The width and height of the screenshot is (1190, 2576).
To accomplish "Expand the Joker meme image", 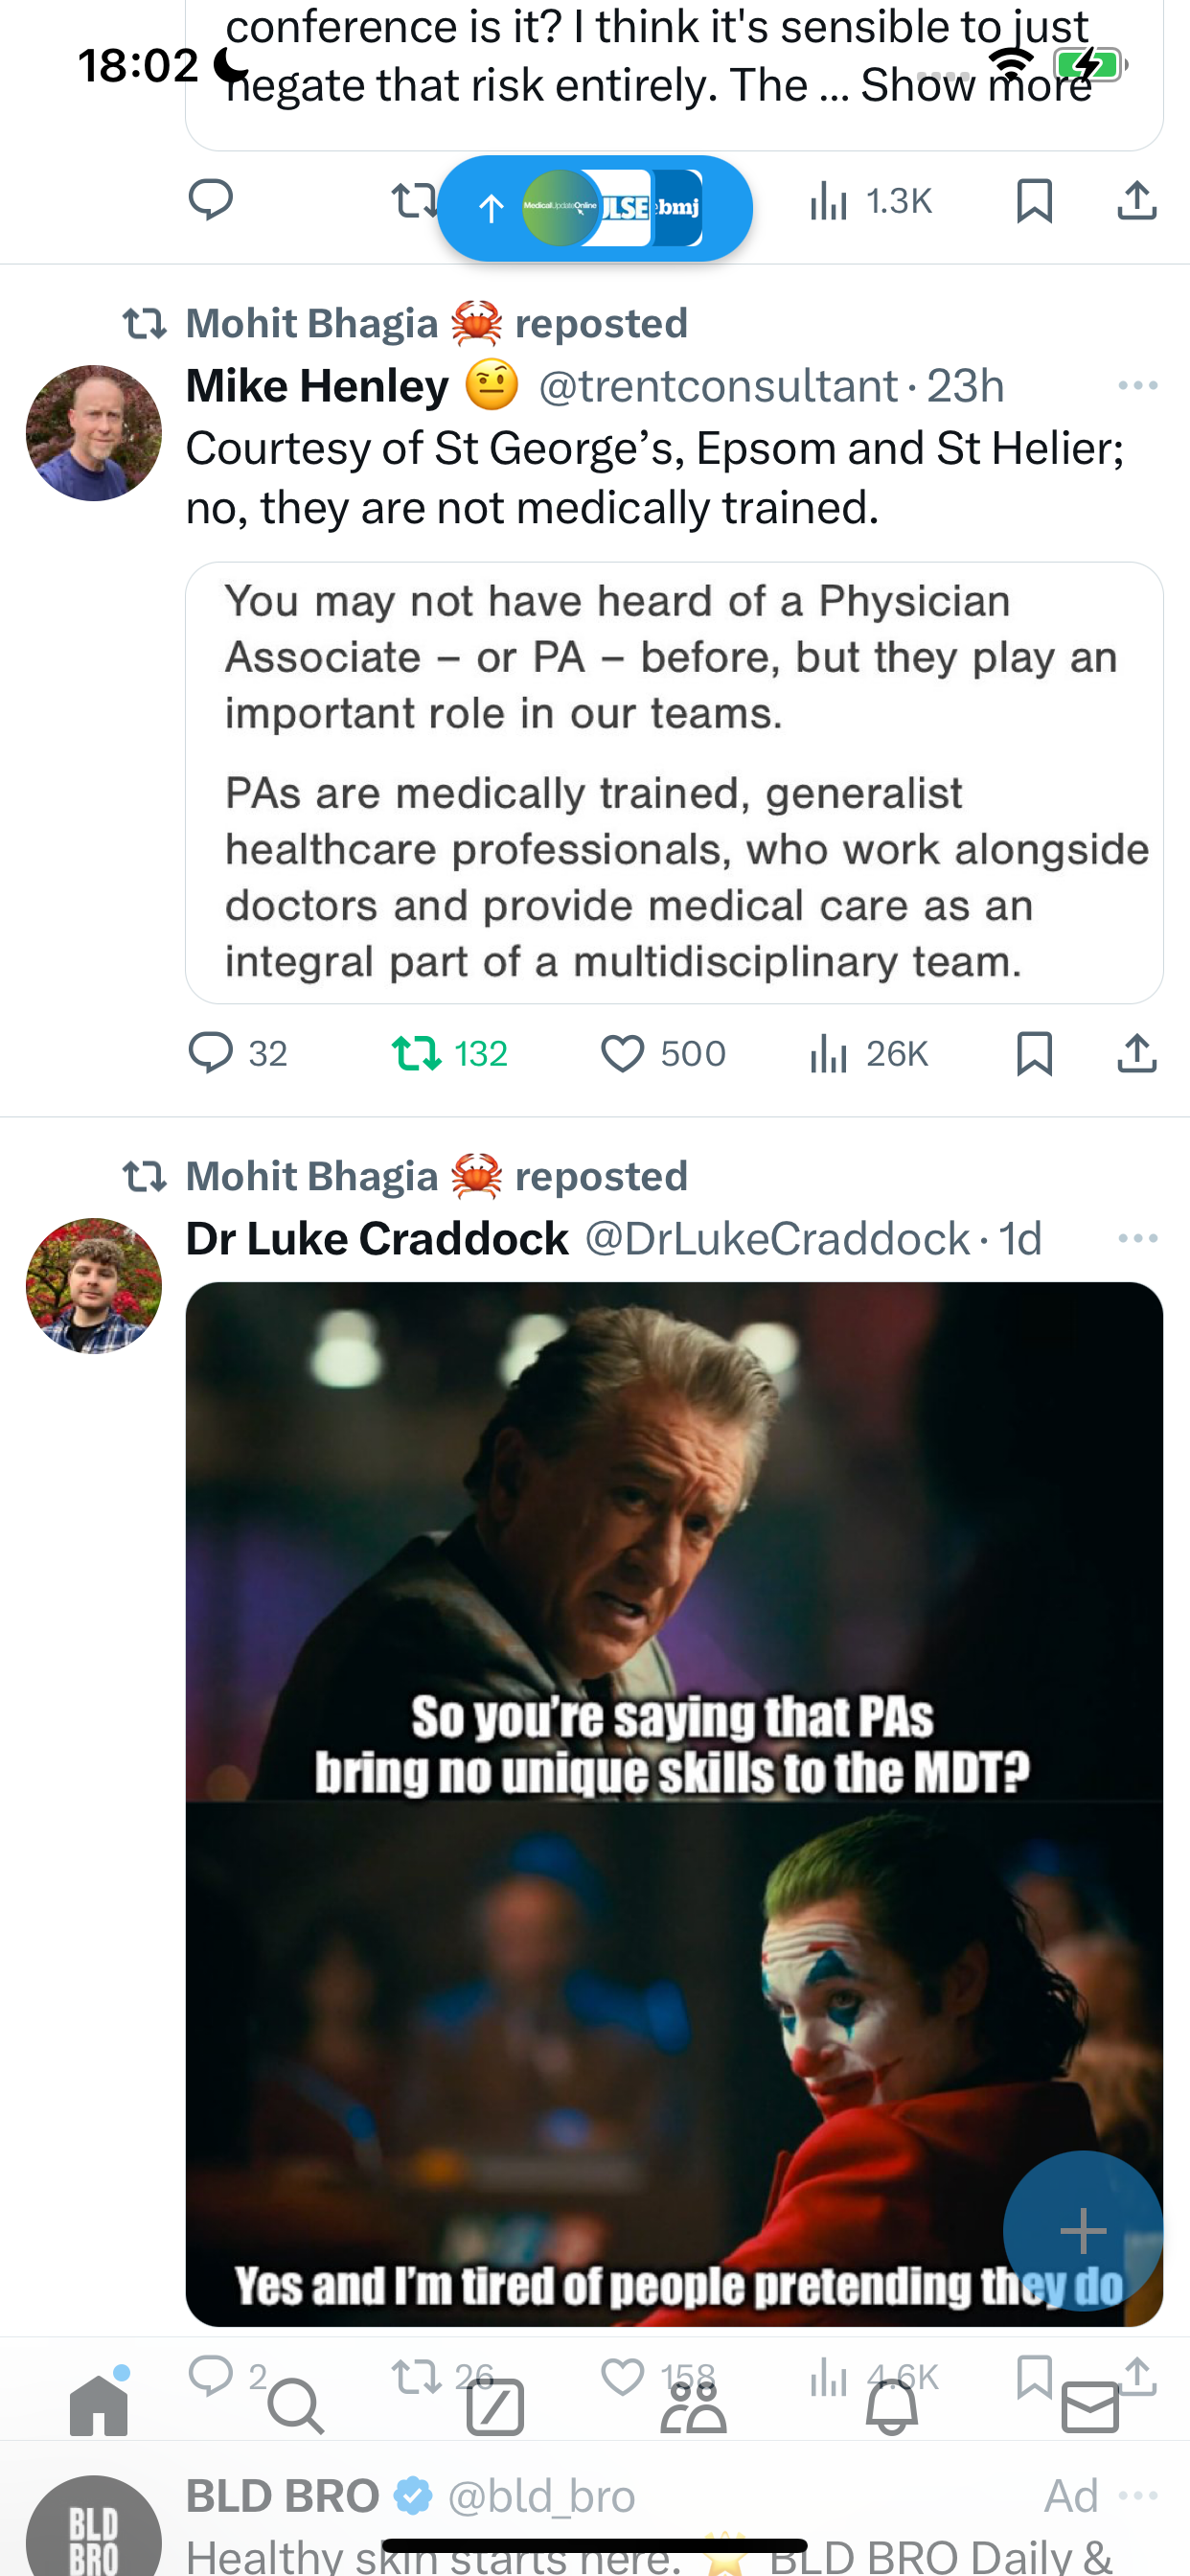I will click(674, 1804).
